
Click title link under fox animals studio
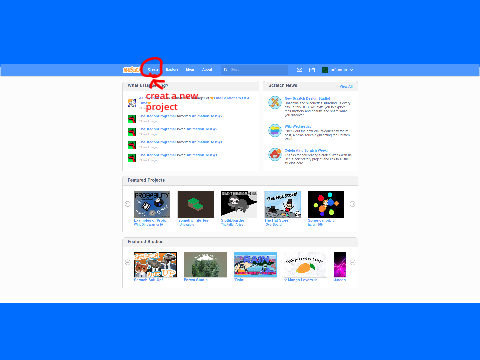pos(149,280)
